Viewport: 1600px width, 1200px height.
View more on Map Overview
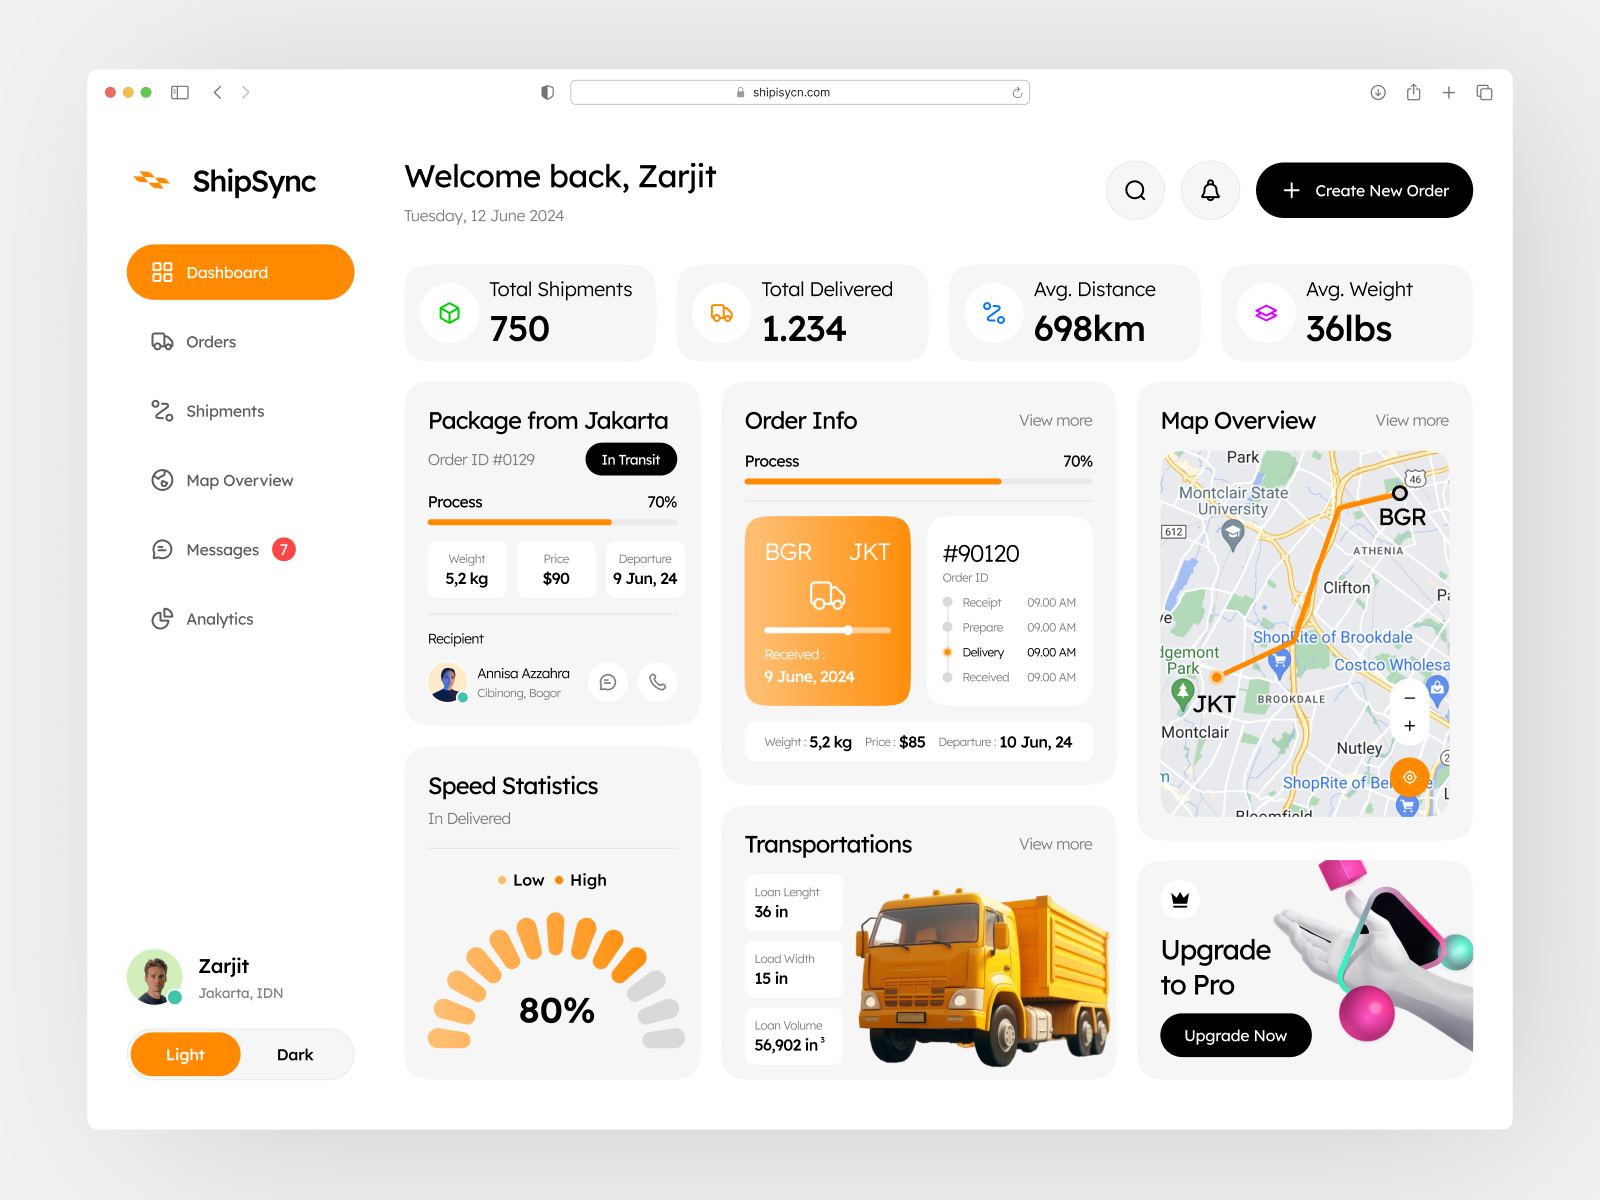pos(1411,420)
